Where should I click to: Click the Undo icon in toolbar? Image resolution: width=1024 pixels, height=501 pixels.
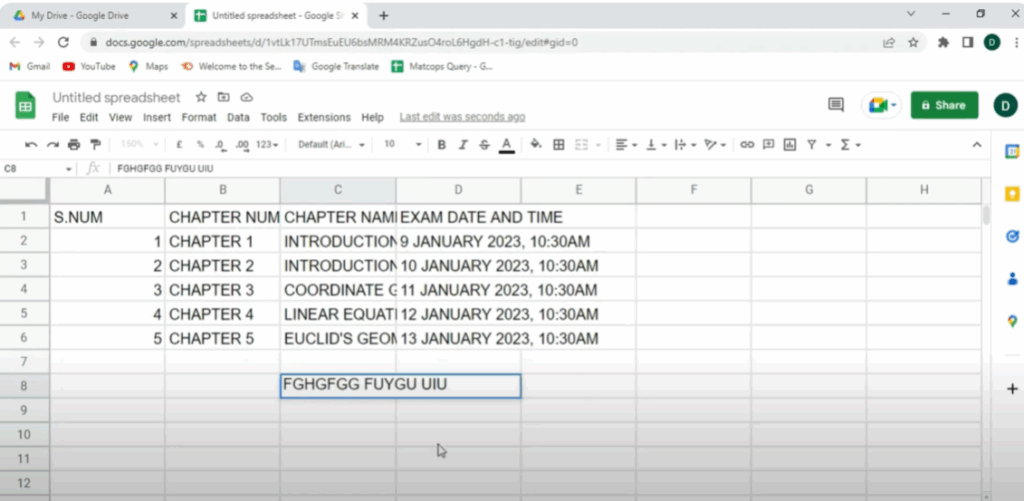[x=32, y=145]
